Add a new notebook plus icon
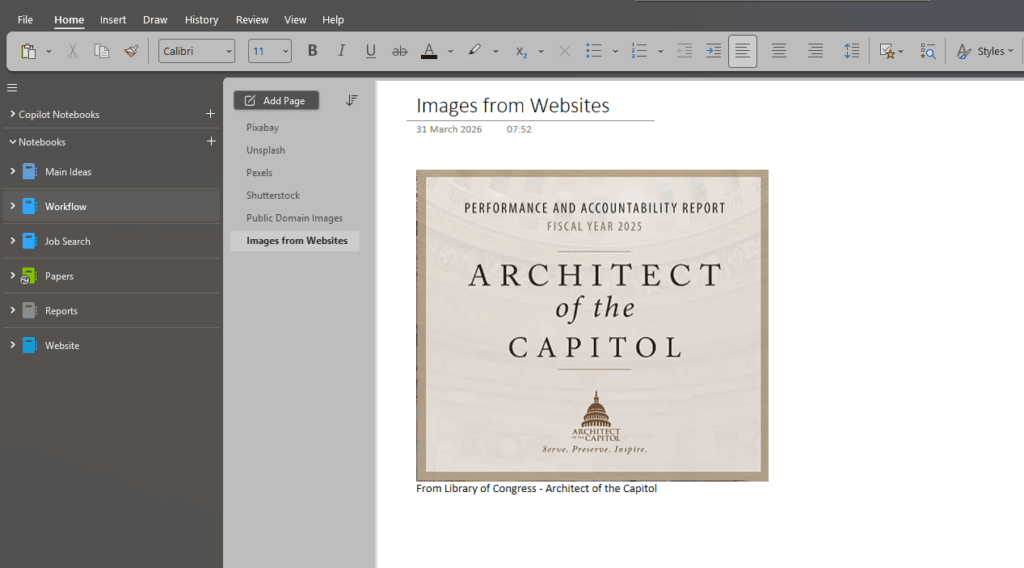Viewport: 1024px width, 568px height. tap(211, 141)
